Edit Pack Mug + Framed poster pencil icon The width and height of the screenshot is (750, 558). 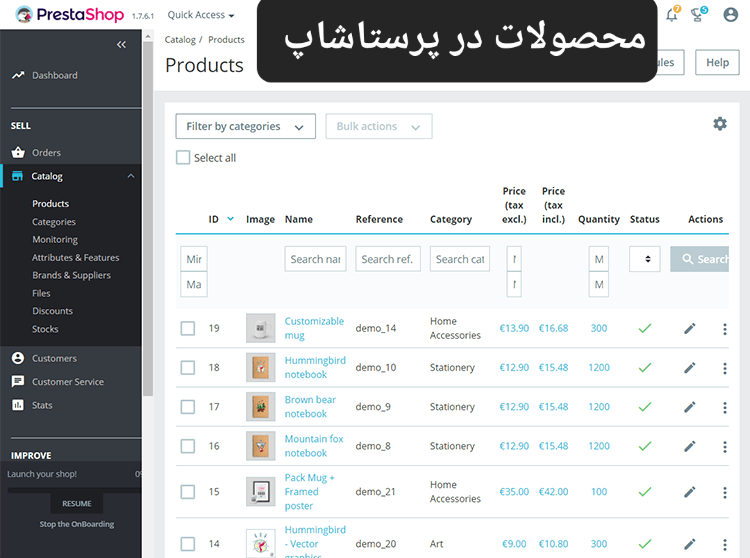click(x=689, y=492)
